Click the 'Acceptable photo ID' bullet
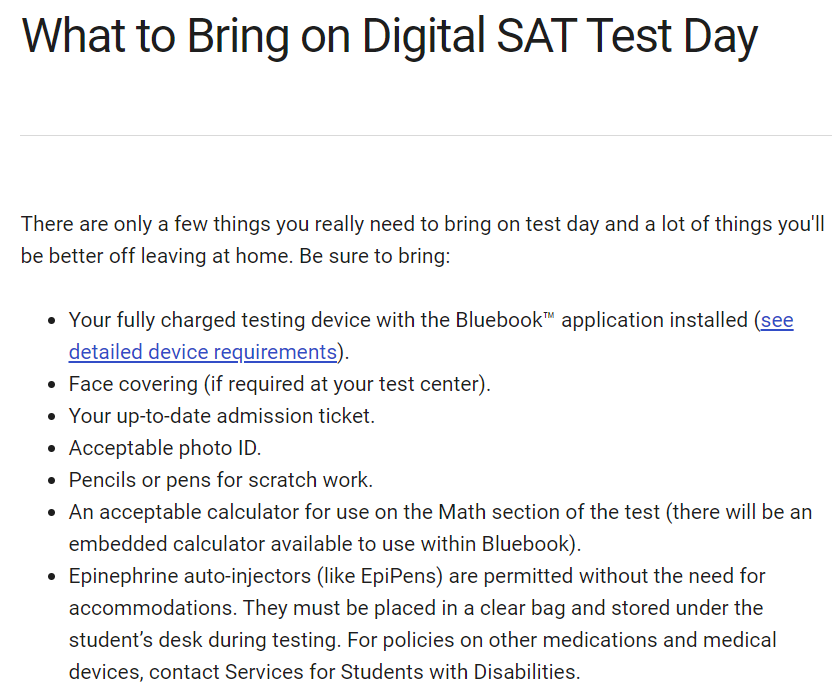 click(x=165, y=448)
